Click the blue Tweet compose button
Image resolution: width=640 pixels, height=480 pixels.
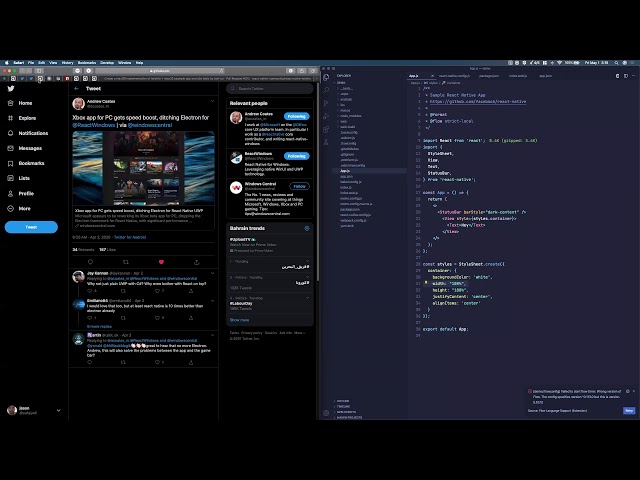31,227
